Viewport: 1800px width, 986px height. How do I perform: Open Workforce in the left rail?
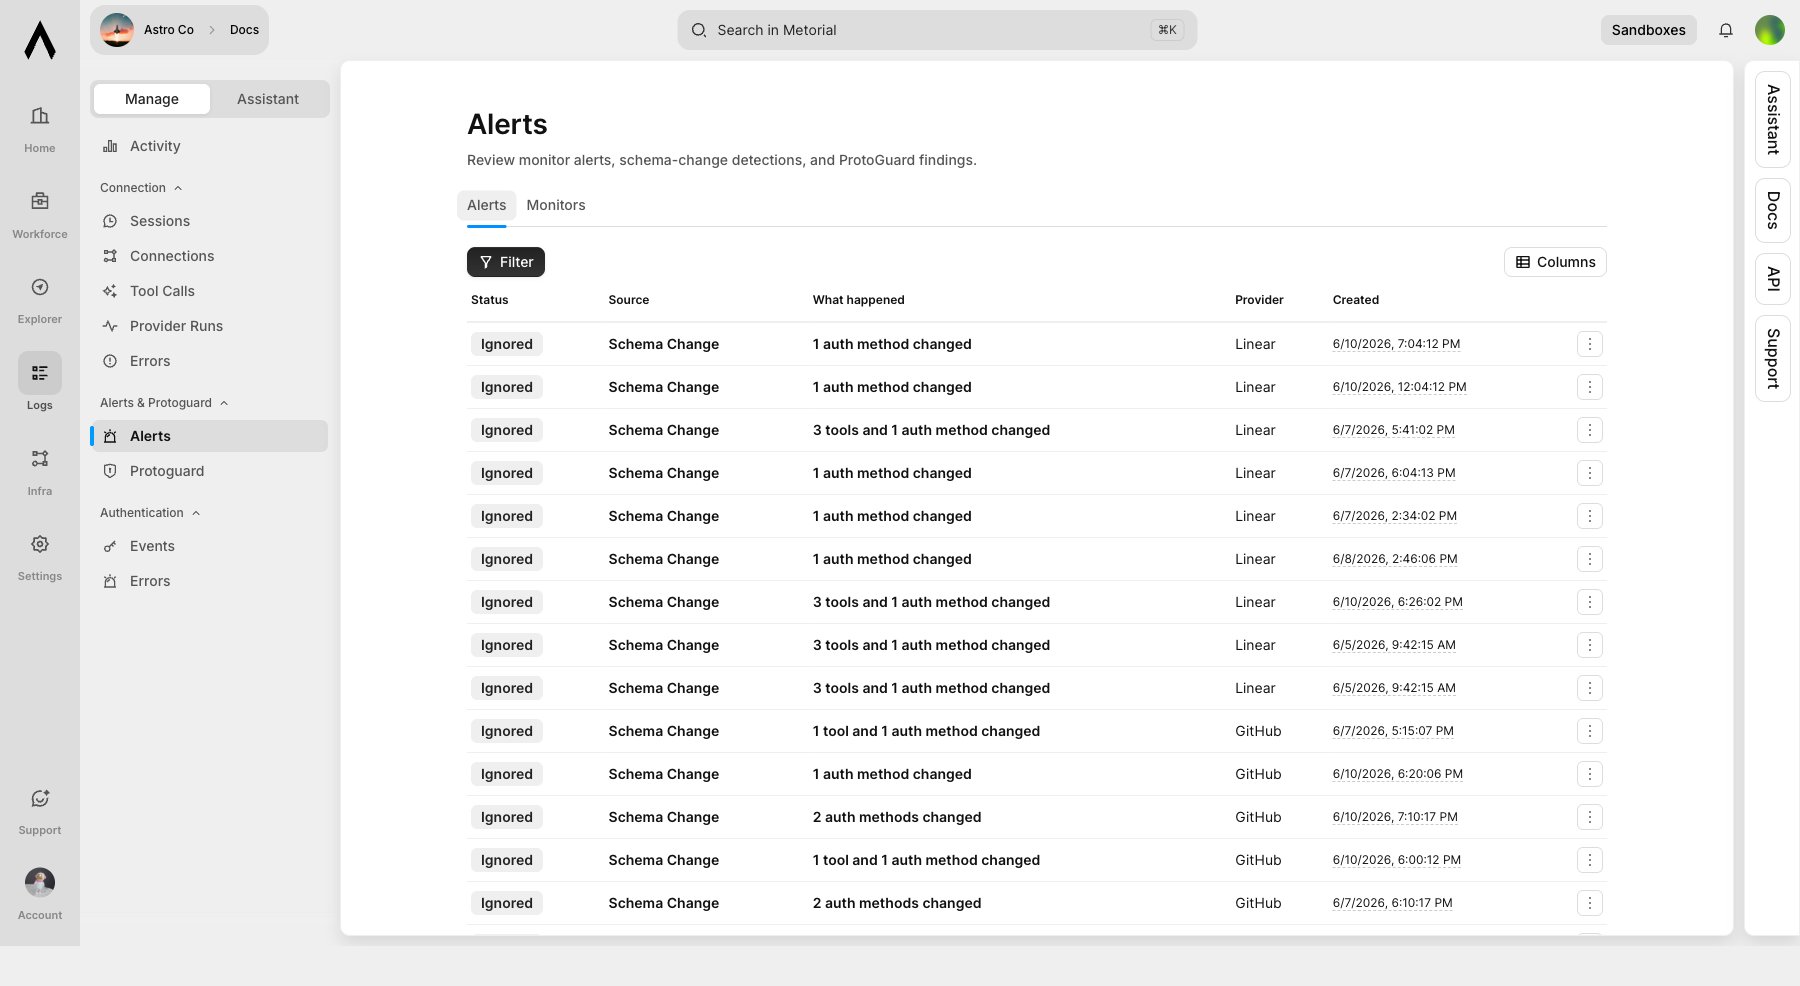click(40, 216)
